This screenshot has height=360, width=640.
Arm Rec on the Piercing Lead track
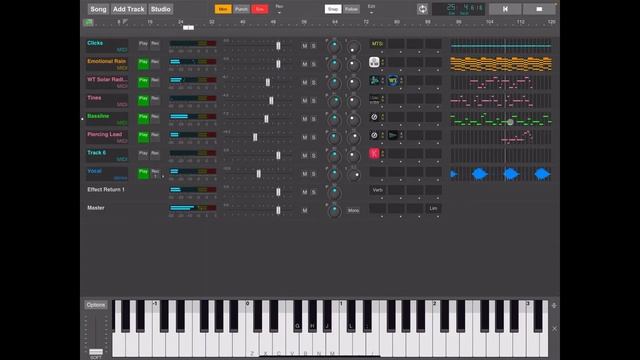tap(155, 136)
